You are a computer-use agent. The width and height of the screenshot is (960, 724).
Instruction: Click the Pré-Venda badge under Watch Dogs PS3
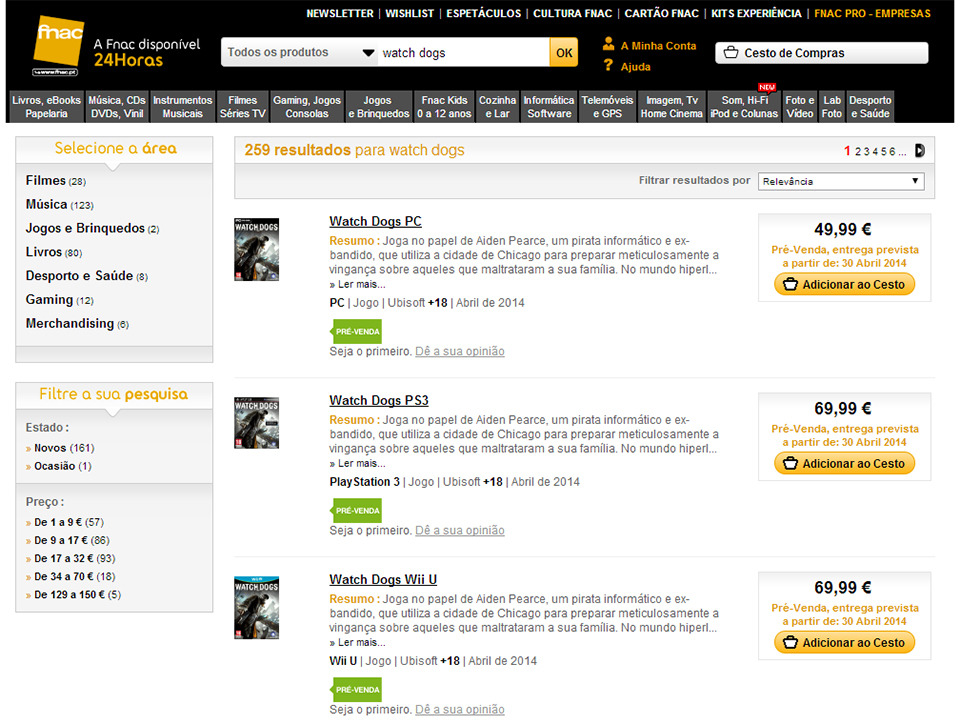pyautogui.click(x=356, y=511)
